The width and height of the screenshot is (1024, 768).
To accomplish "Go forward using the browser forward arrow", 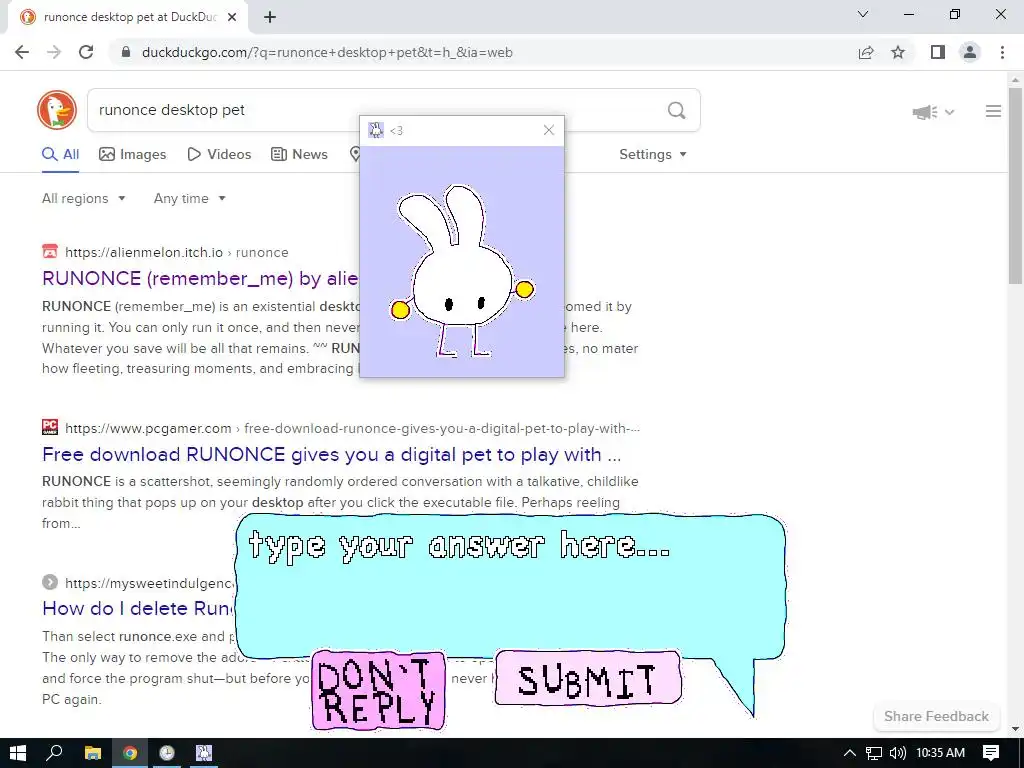I will click(54, 52).
